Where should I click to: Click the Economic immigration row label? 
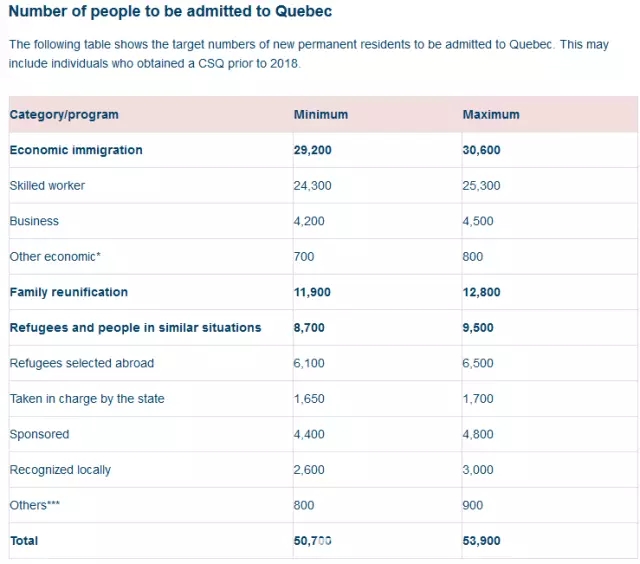click(76, 150)
